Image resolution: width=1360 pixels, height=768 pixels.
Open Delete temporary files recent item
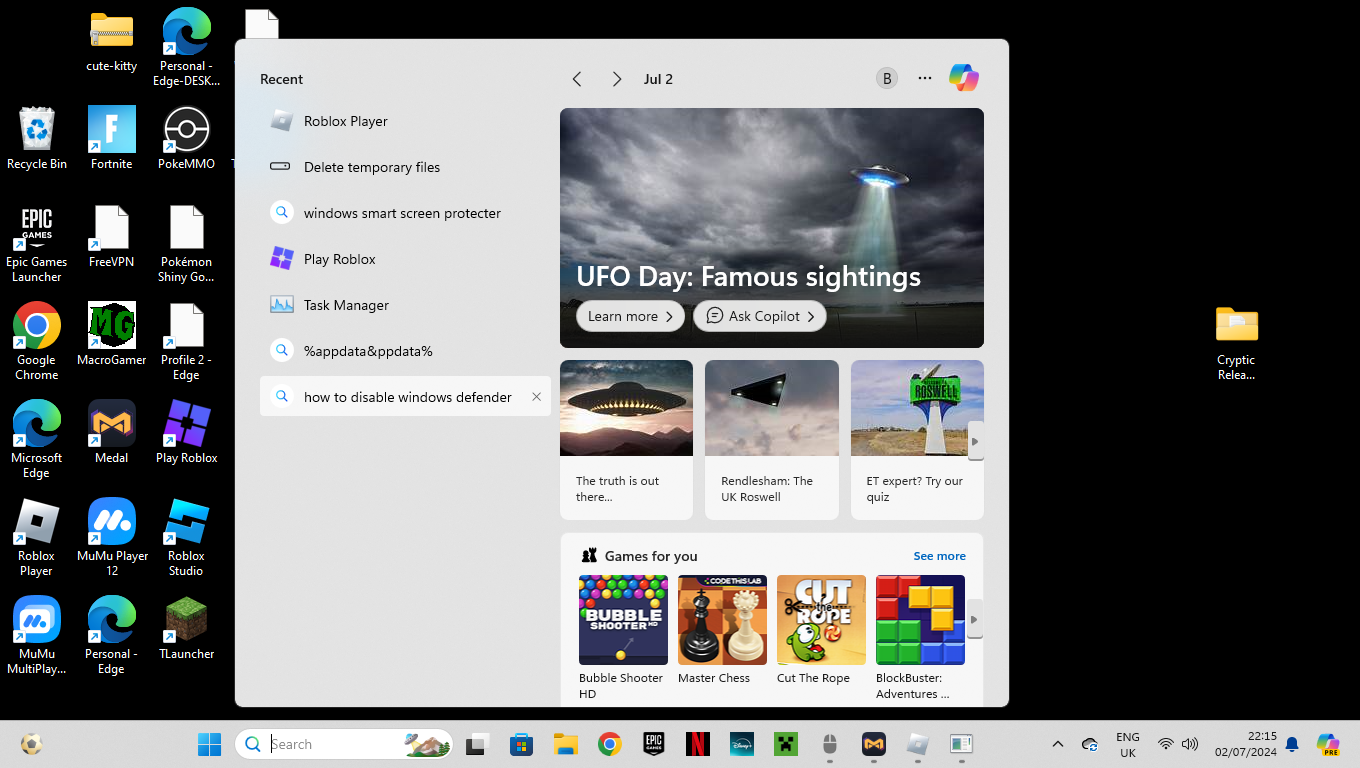click(405, 167)
